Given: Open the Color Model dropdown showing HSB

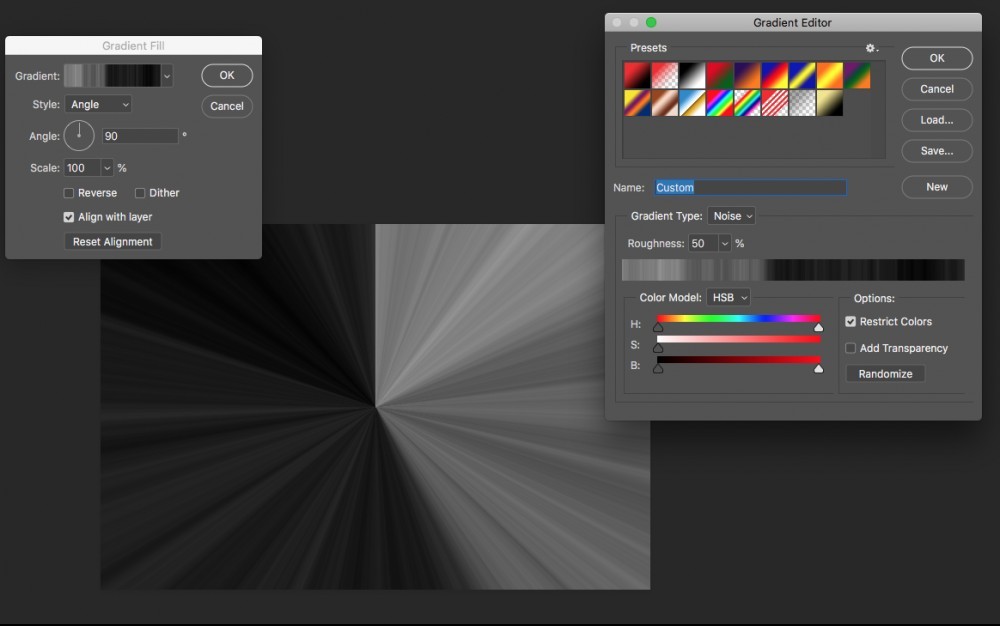Looking at the screenshot, I should pyautogui.click(x=728, y=298).
